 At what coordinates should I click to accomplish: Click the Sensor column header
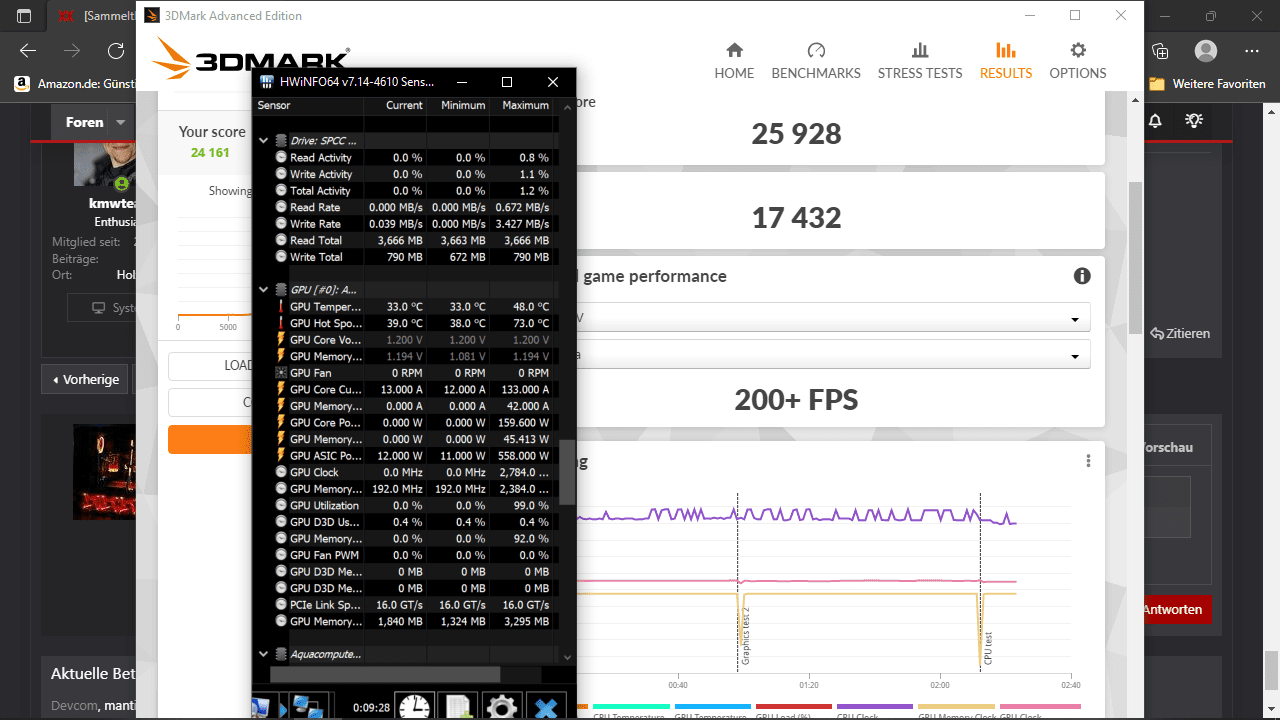(x=274, y=105)
